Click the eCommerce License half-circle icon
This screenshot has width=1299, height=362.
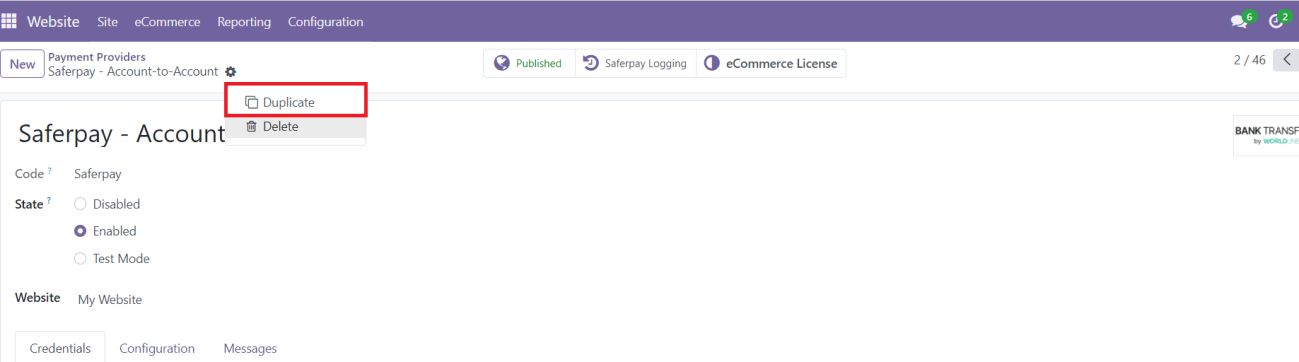[x=712, y=63]
